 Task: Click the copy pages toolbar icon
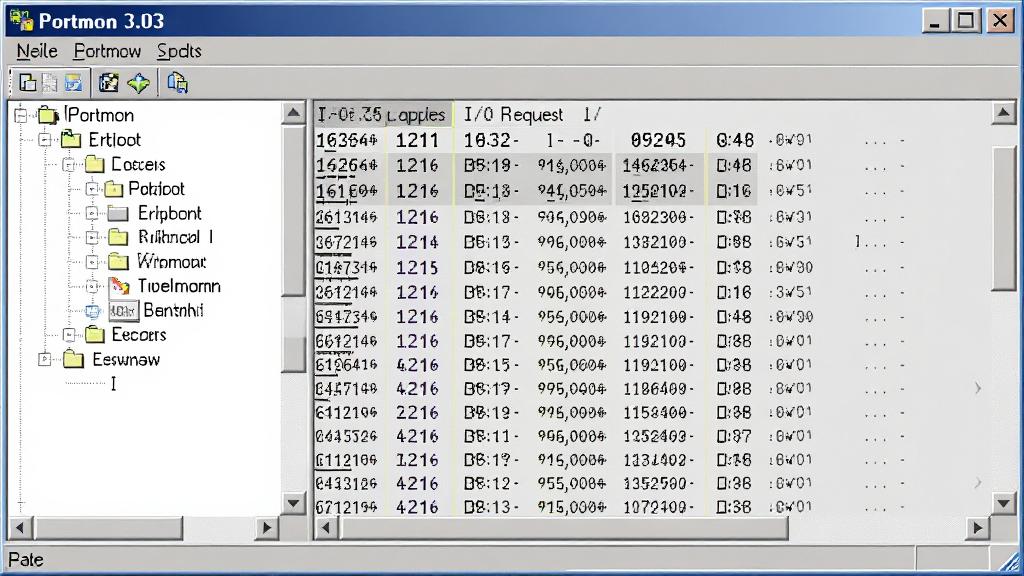coord(177,83)
